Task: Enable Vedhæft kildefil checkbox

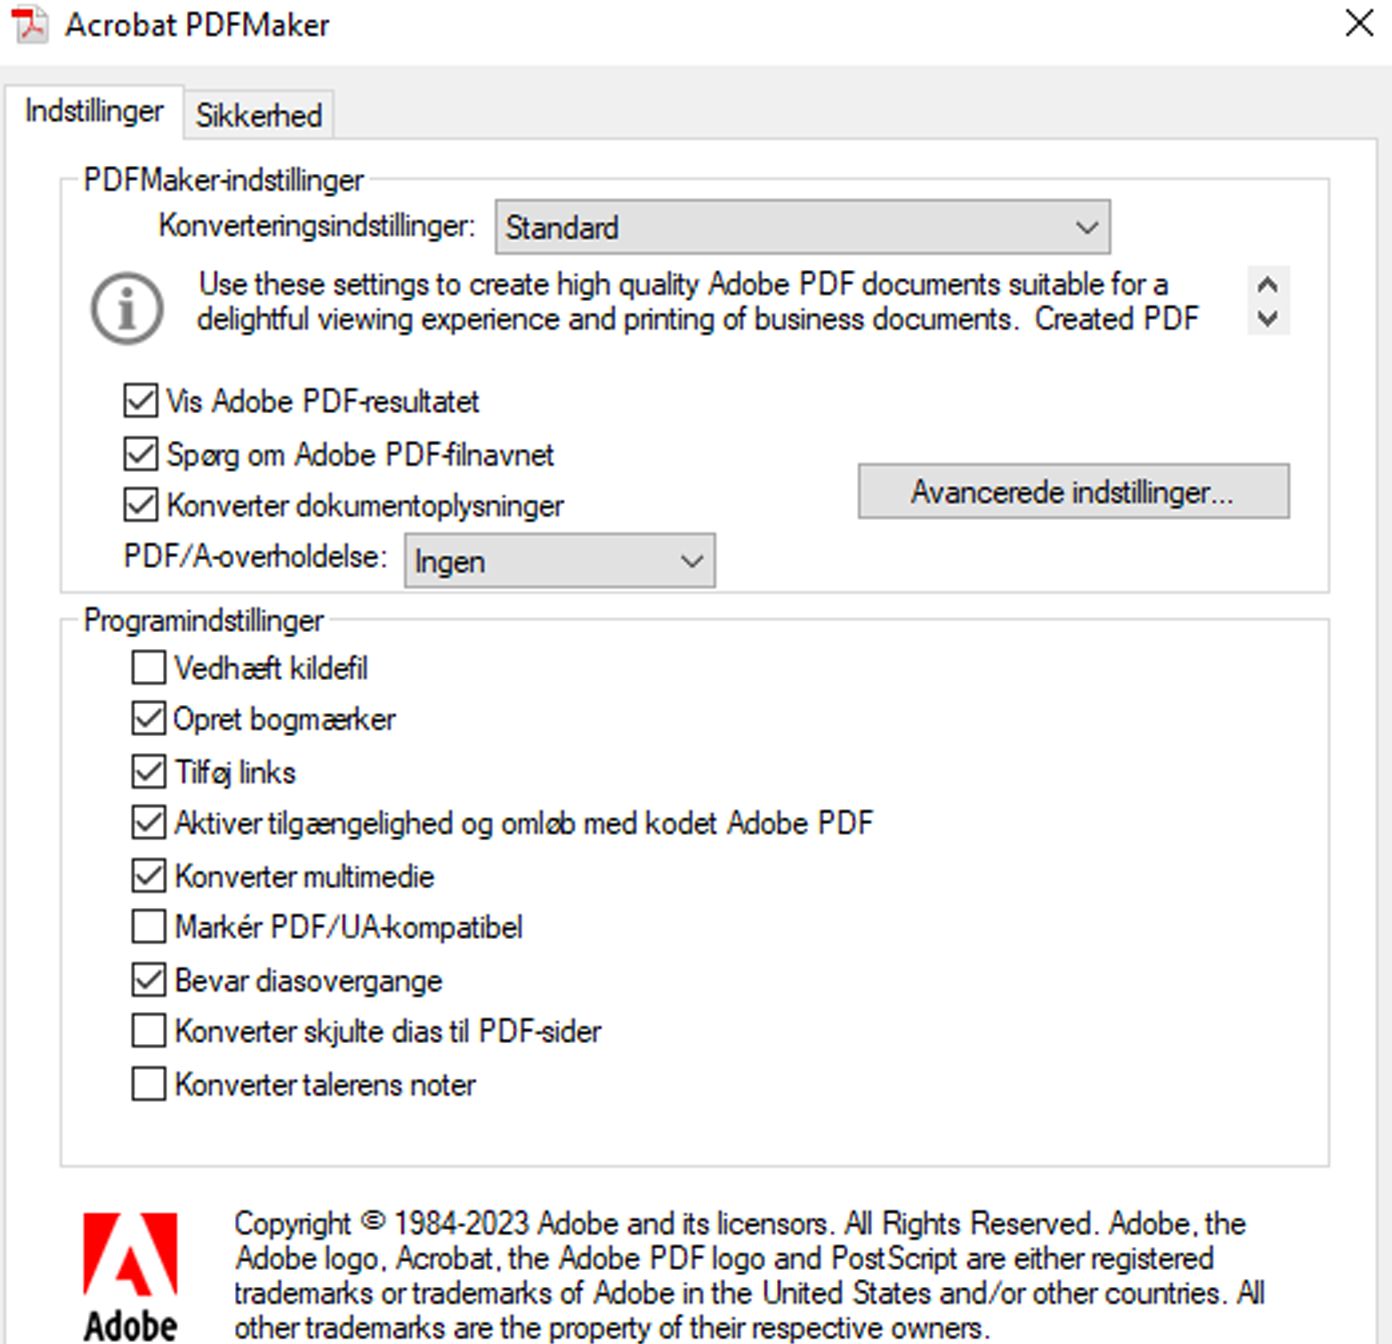Action: tap(149, 668)
